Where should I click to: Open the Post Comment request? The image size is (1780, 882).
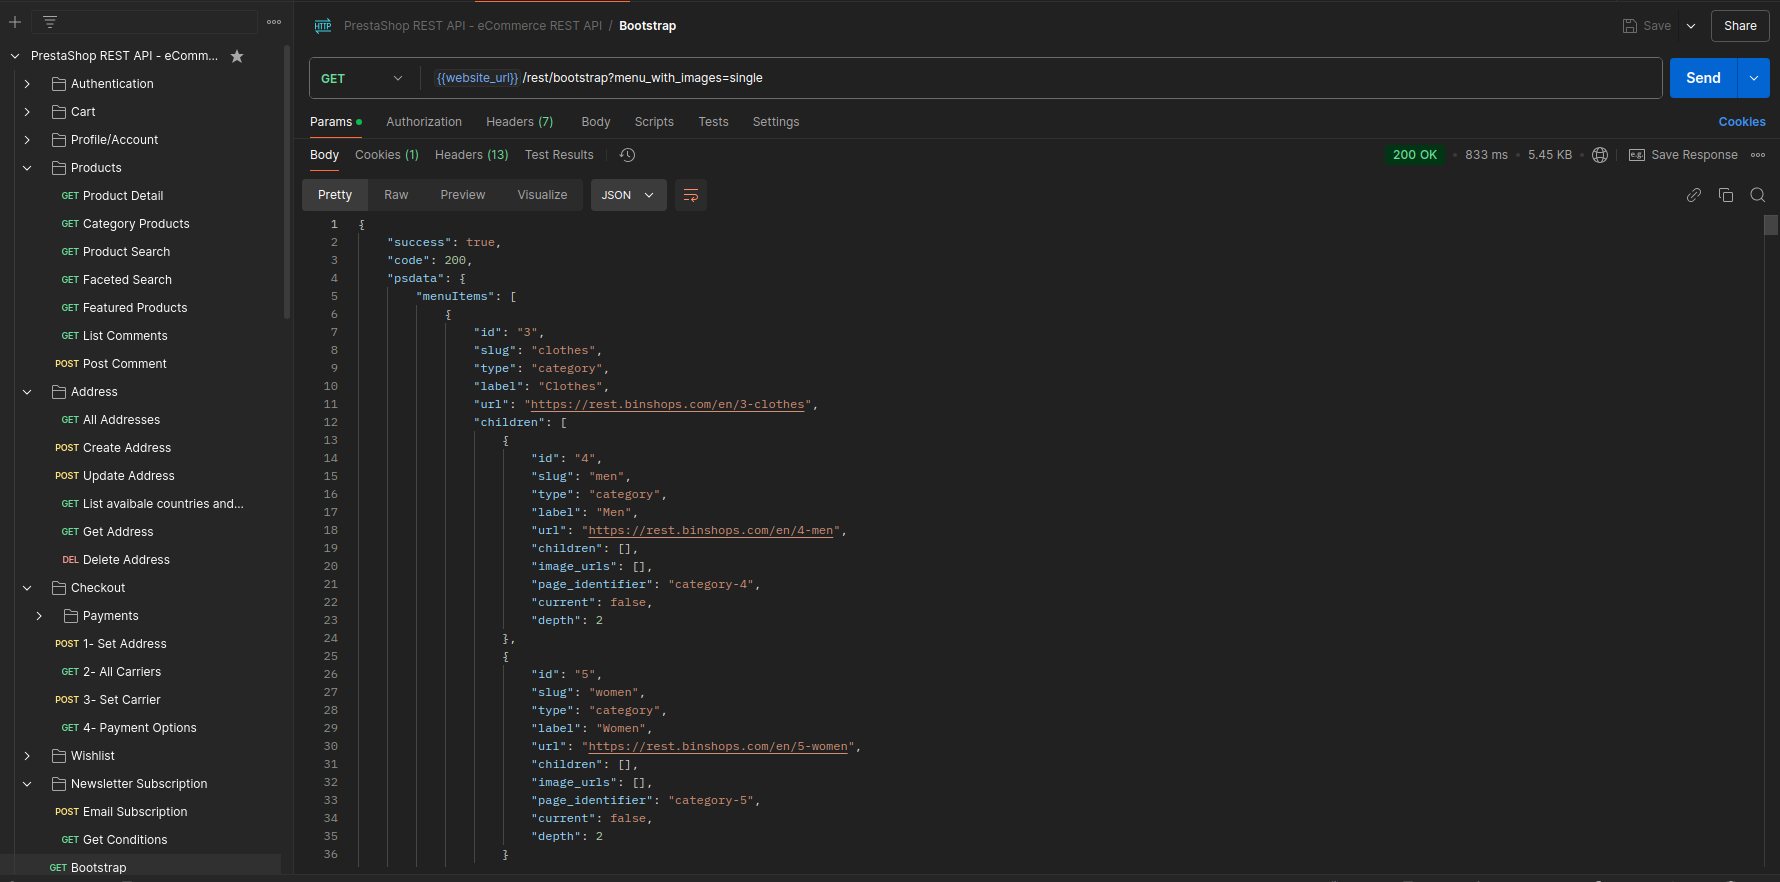pos(125,364)
